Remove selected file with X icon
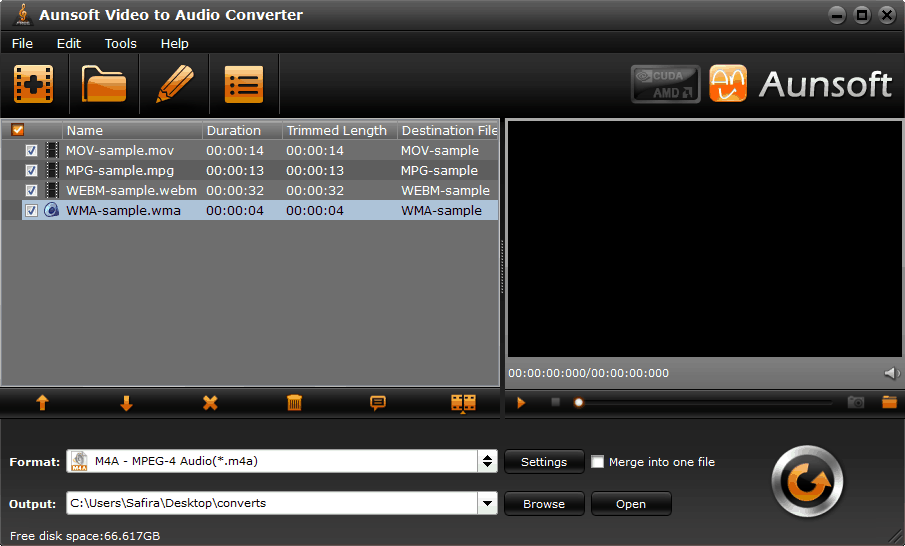 point(210,403)
